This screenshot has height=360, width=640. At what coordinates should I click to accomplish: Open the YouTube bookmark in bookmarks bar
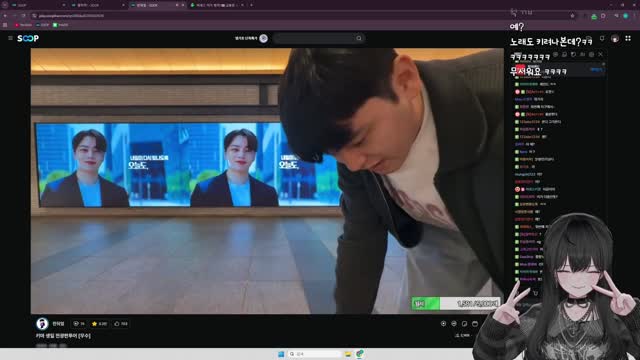point(23,25)
